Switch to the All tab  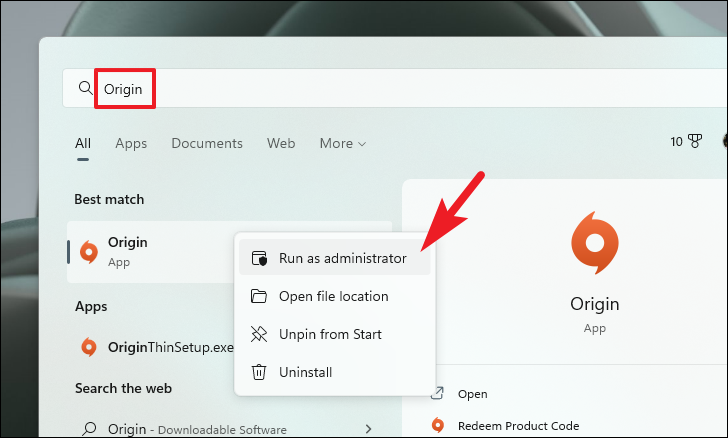pos(83,143)
